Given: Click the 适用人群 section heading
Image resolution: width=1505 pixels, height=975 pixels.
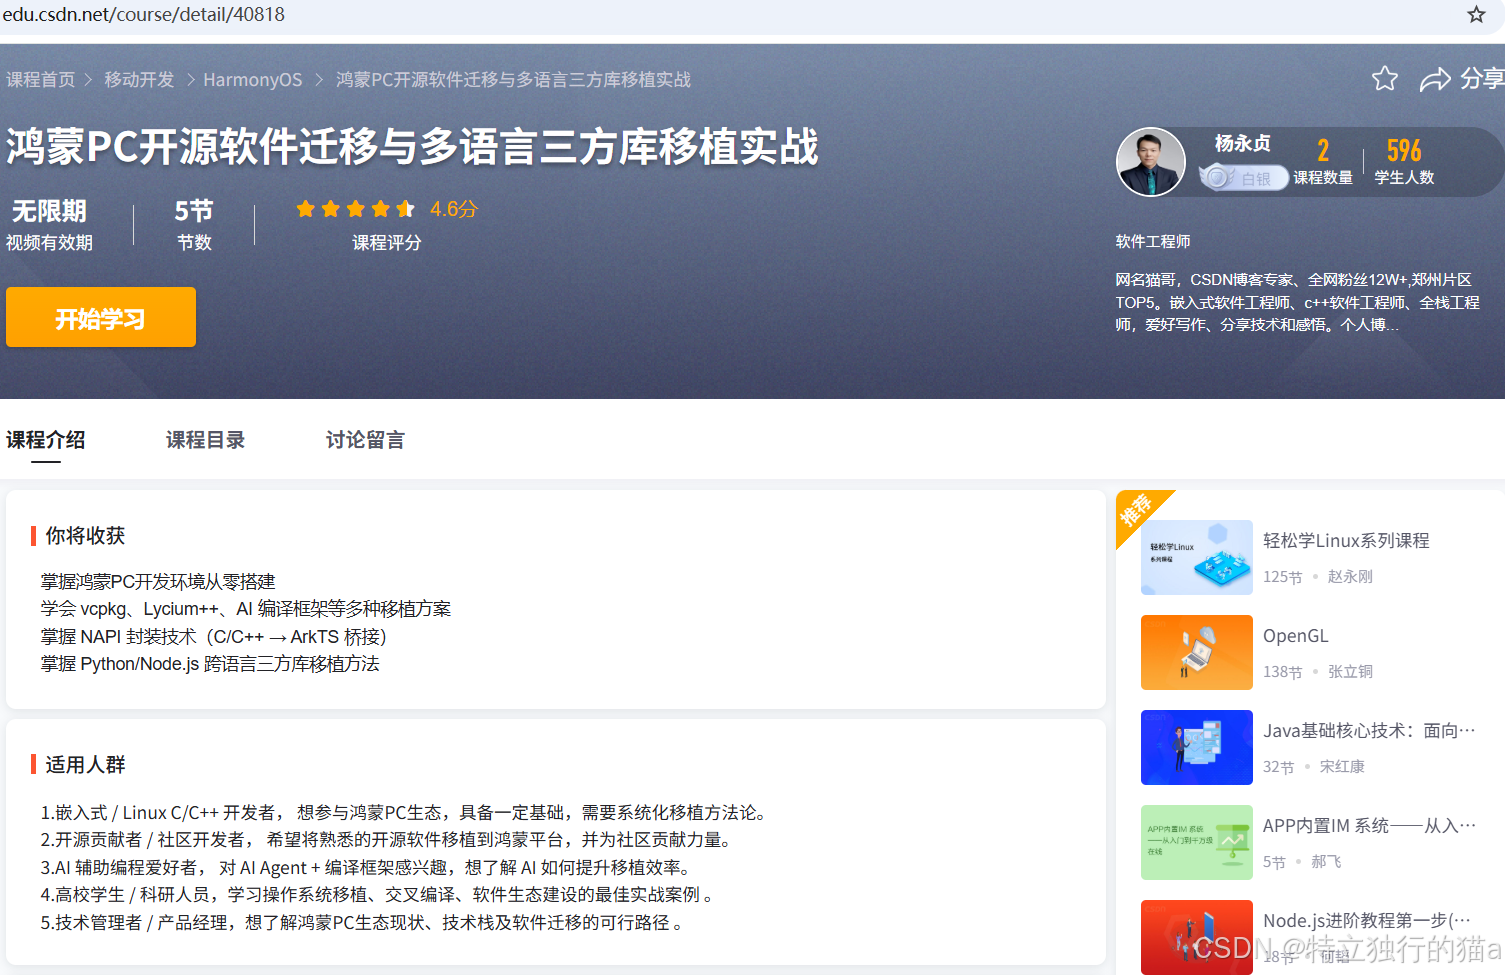Looking at the screenshot, I should point(85,765).
